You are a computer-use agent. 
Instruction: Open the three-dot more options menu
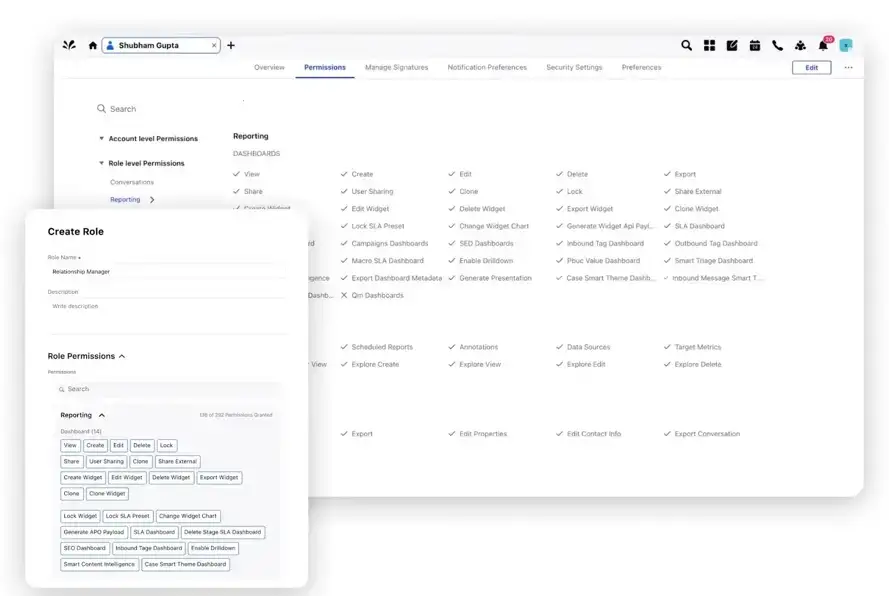click(848, 67)
